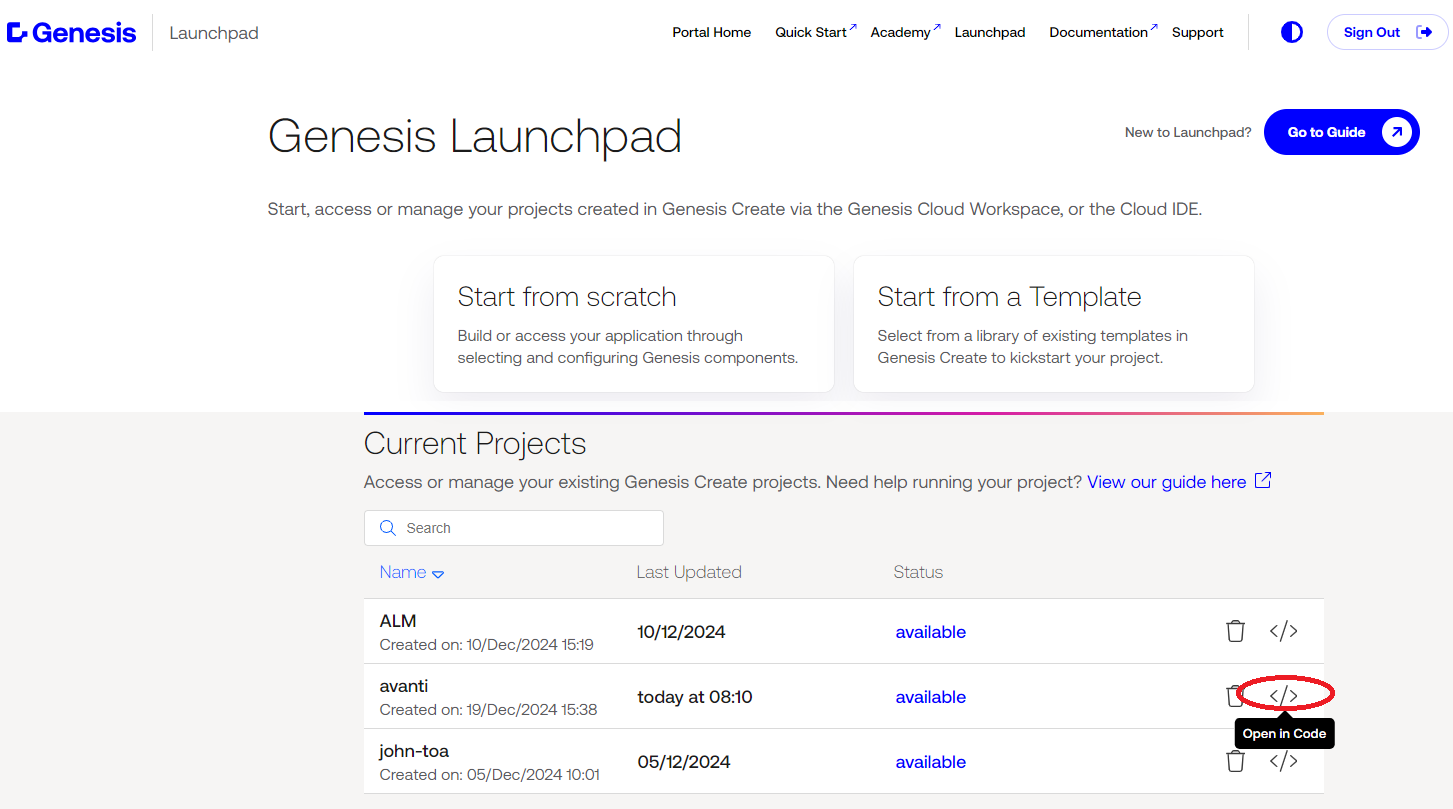Viewport: 1453px width, 809px height.
Task: Click the project Search input field
Action: tap(514, 528)
